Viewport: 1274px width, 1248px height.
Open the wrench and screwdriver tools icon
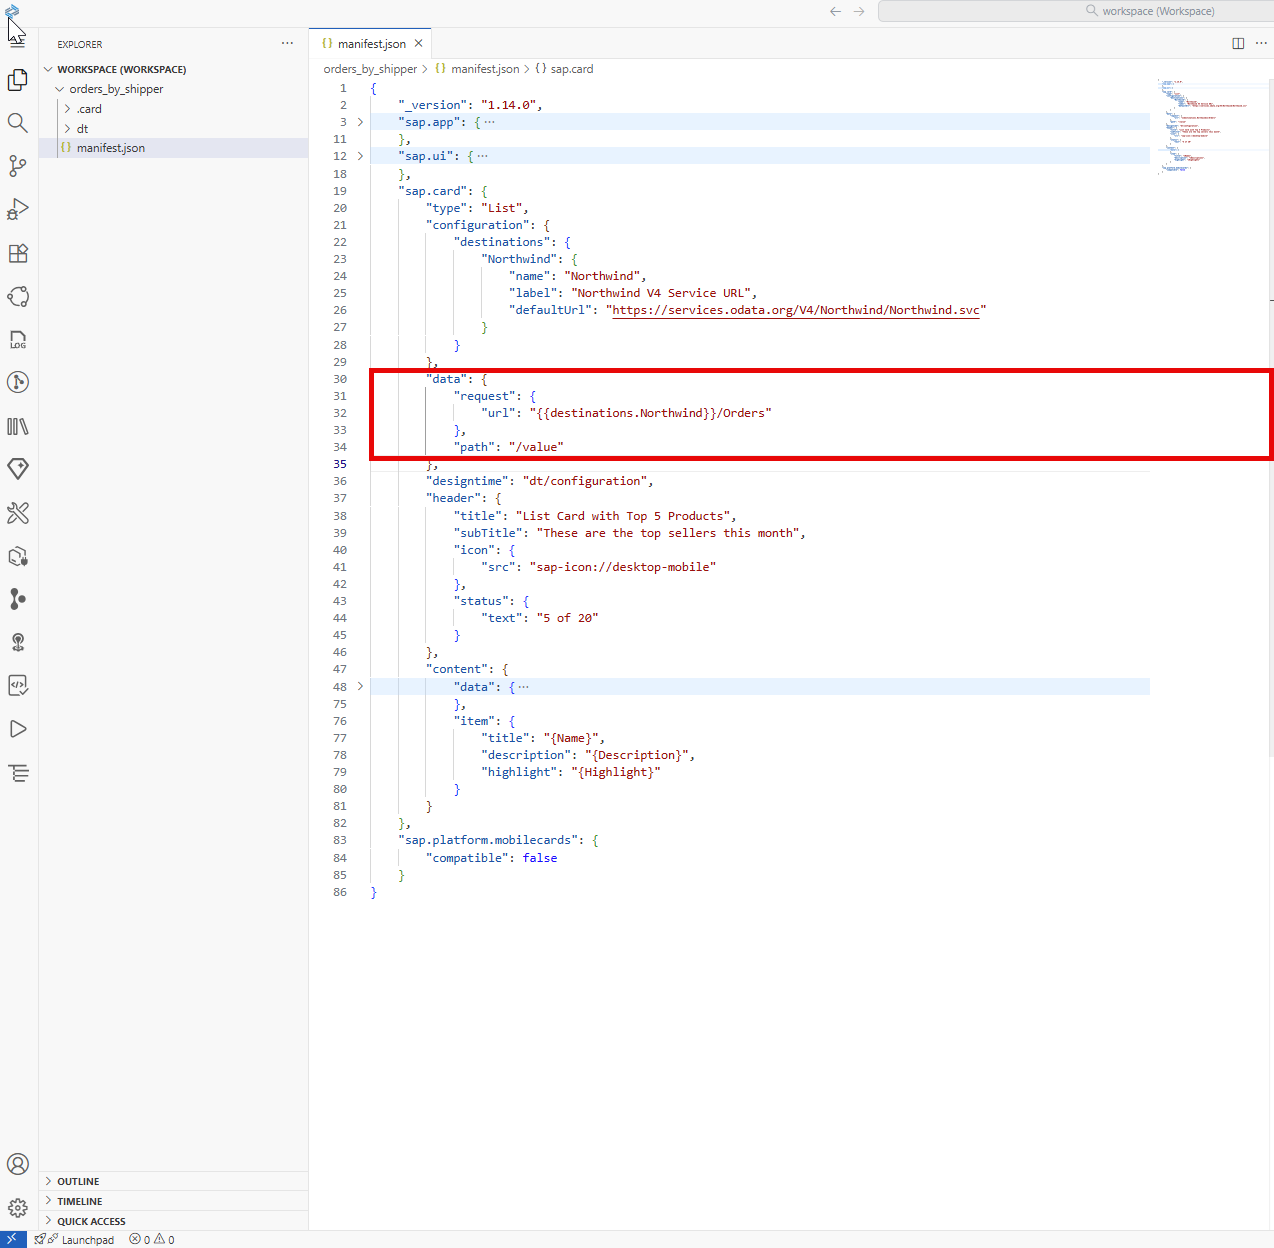(18, 513)
